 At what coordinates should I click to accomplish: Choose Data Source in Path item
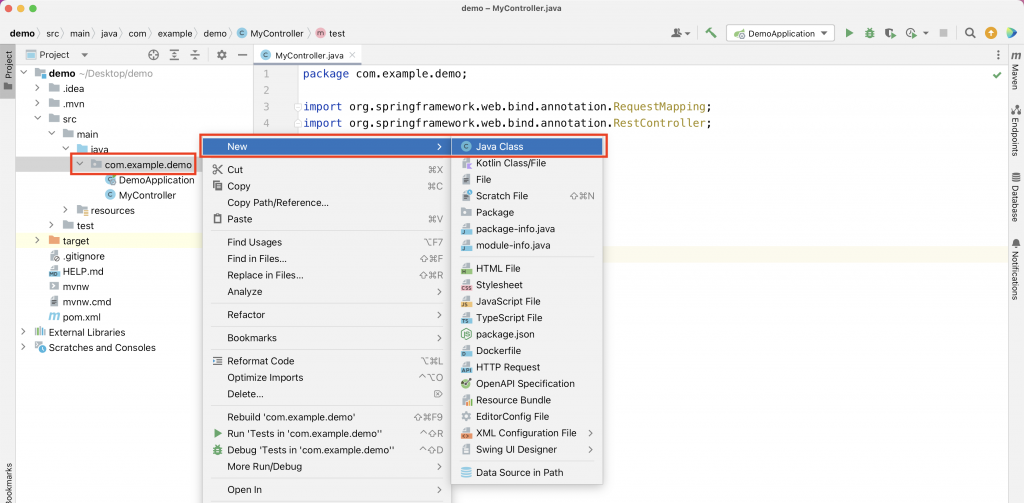(x=526, y=472)
